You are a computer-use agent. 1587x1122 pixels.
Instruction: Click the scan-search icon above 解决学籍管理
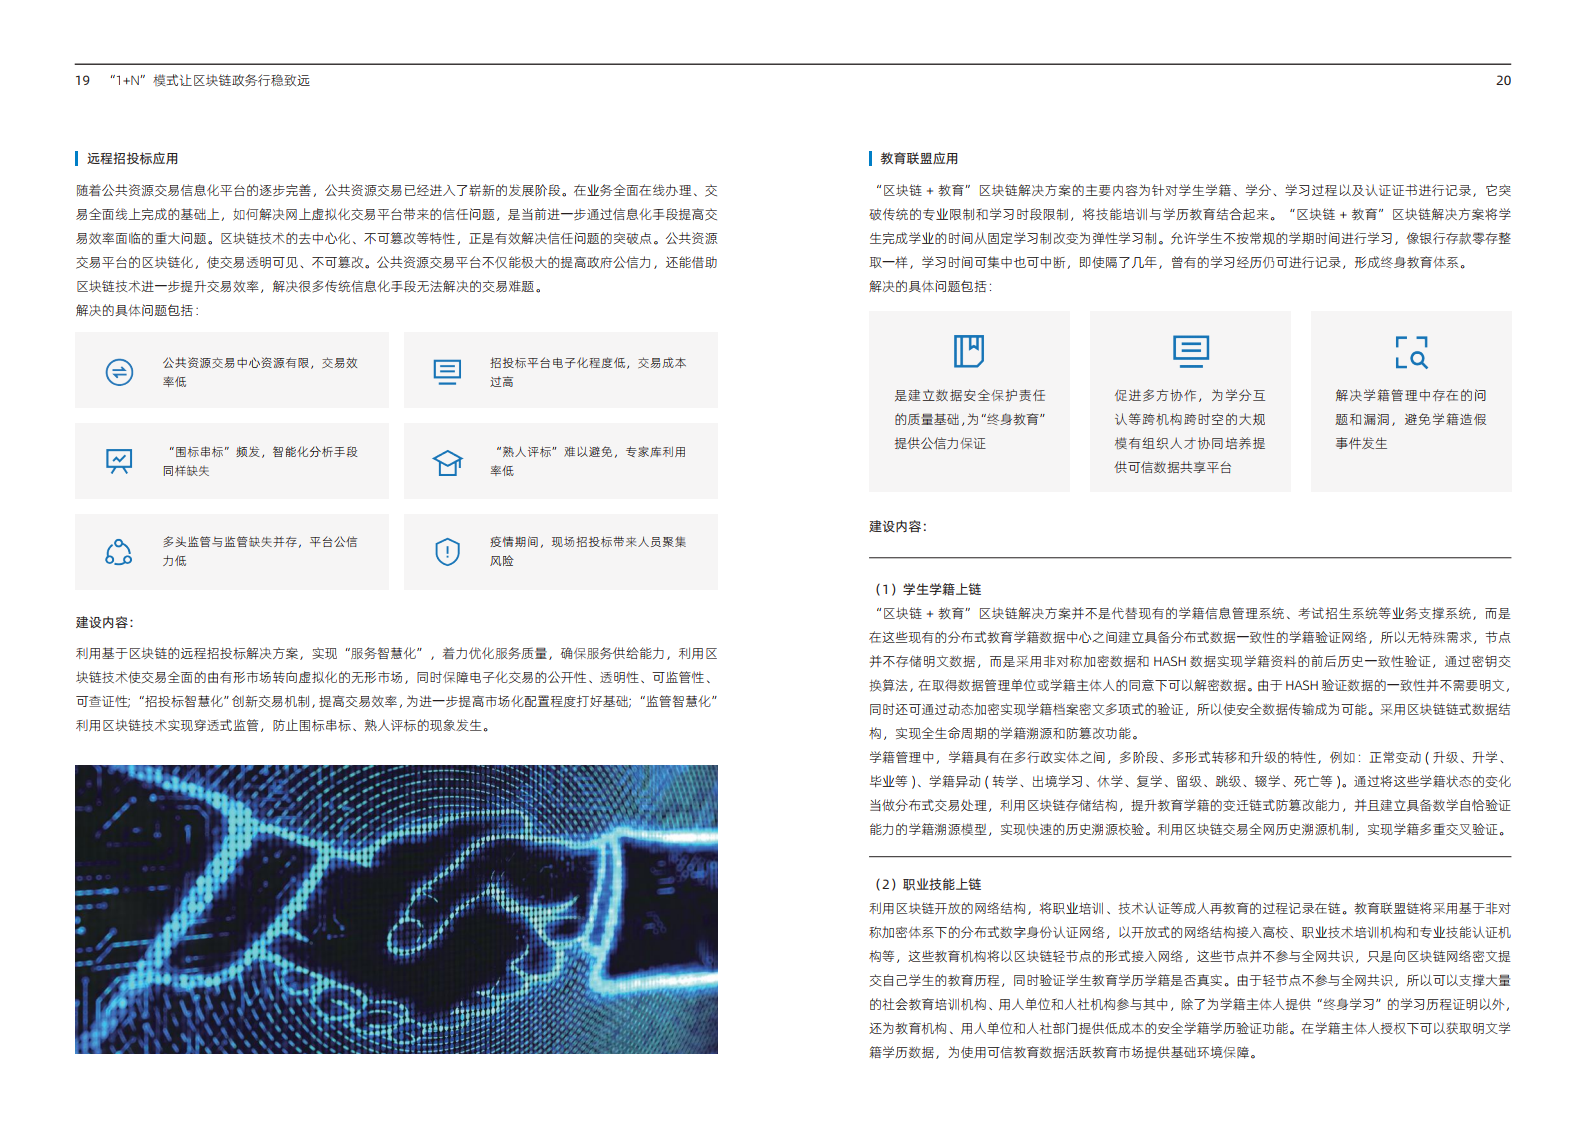(x=1411, y=352)
